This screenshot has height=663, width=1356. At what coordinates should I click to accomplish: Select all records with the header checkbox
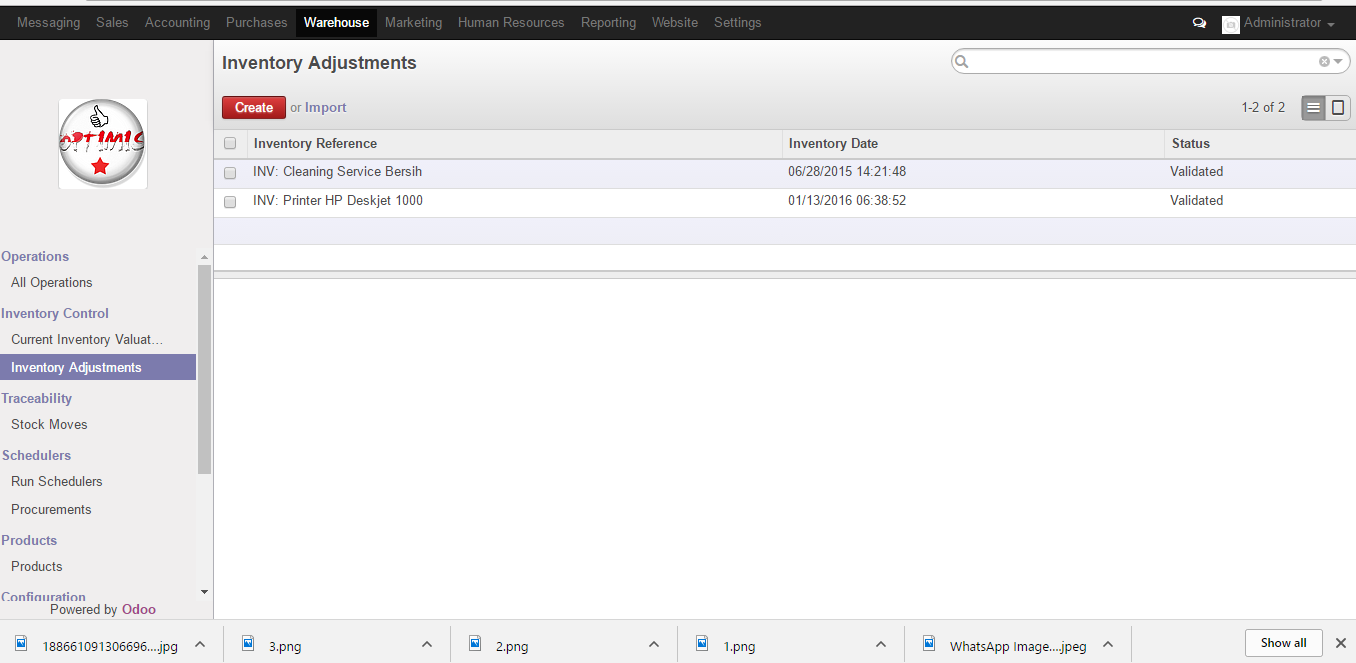(230, 143)
